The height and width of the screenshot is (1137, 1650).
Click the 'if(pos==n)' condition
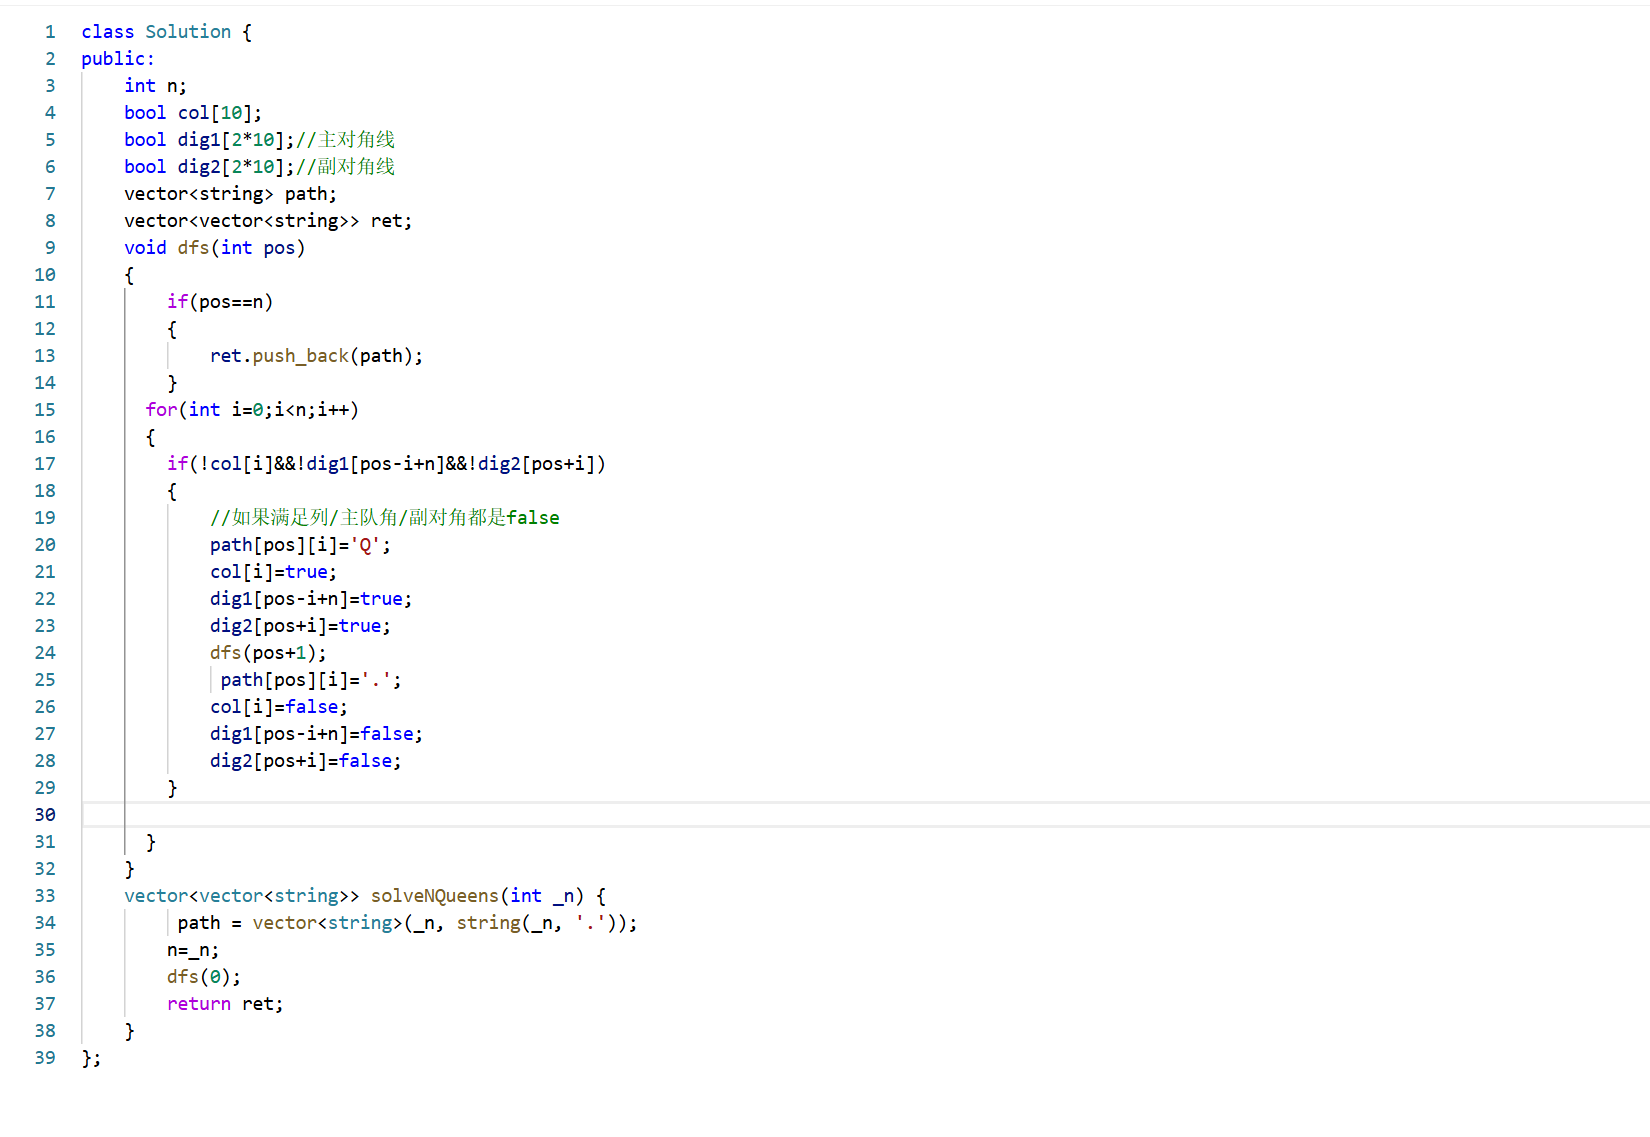220,302
